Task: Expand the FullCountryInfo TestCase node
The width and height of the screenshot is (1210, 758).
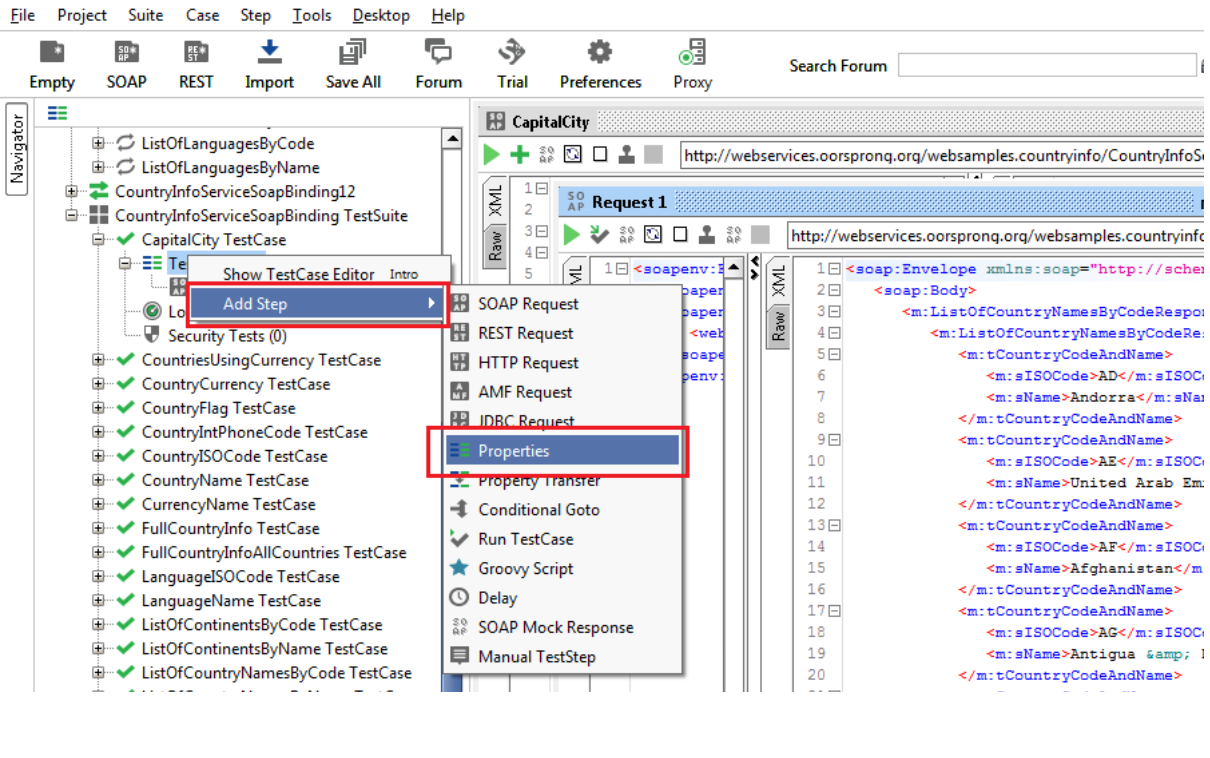Action: point(96,528)
